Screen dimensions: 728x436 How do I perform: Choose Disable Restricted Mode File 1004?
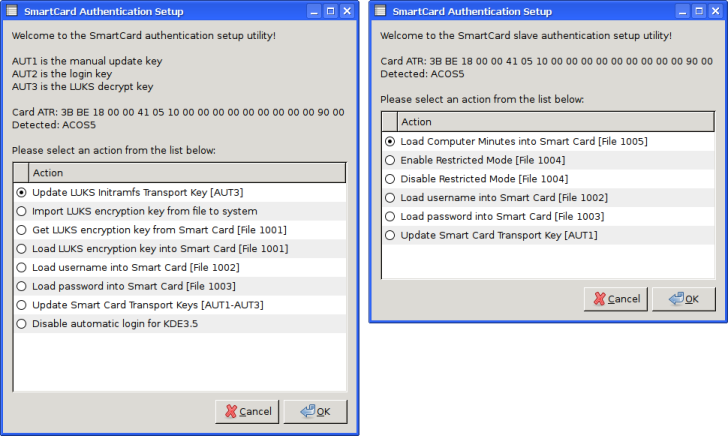(390, 179)
